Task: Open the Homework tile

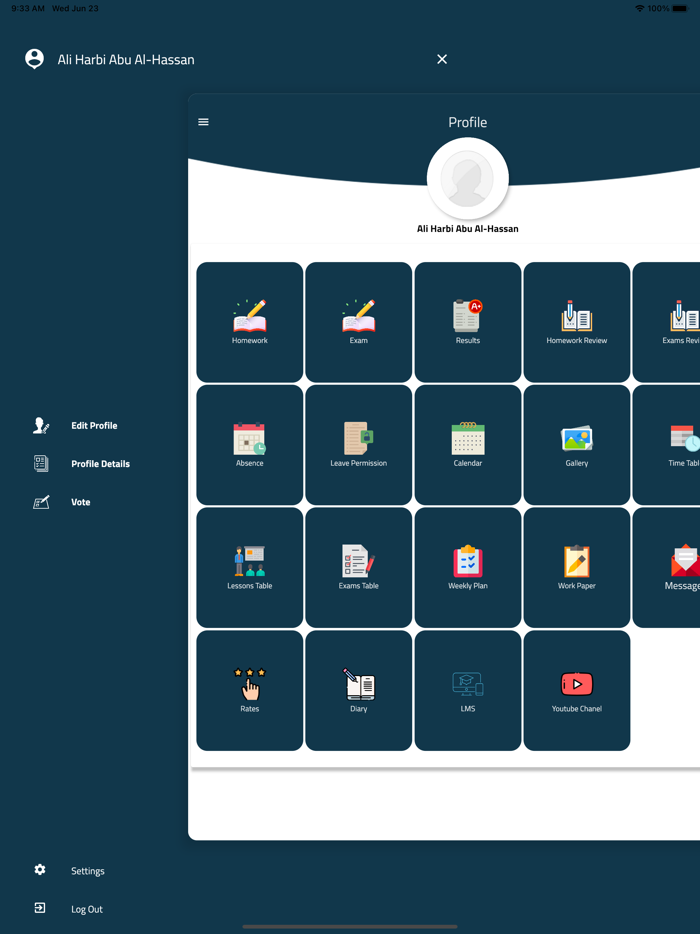Action: [249, 322]
